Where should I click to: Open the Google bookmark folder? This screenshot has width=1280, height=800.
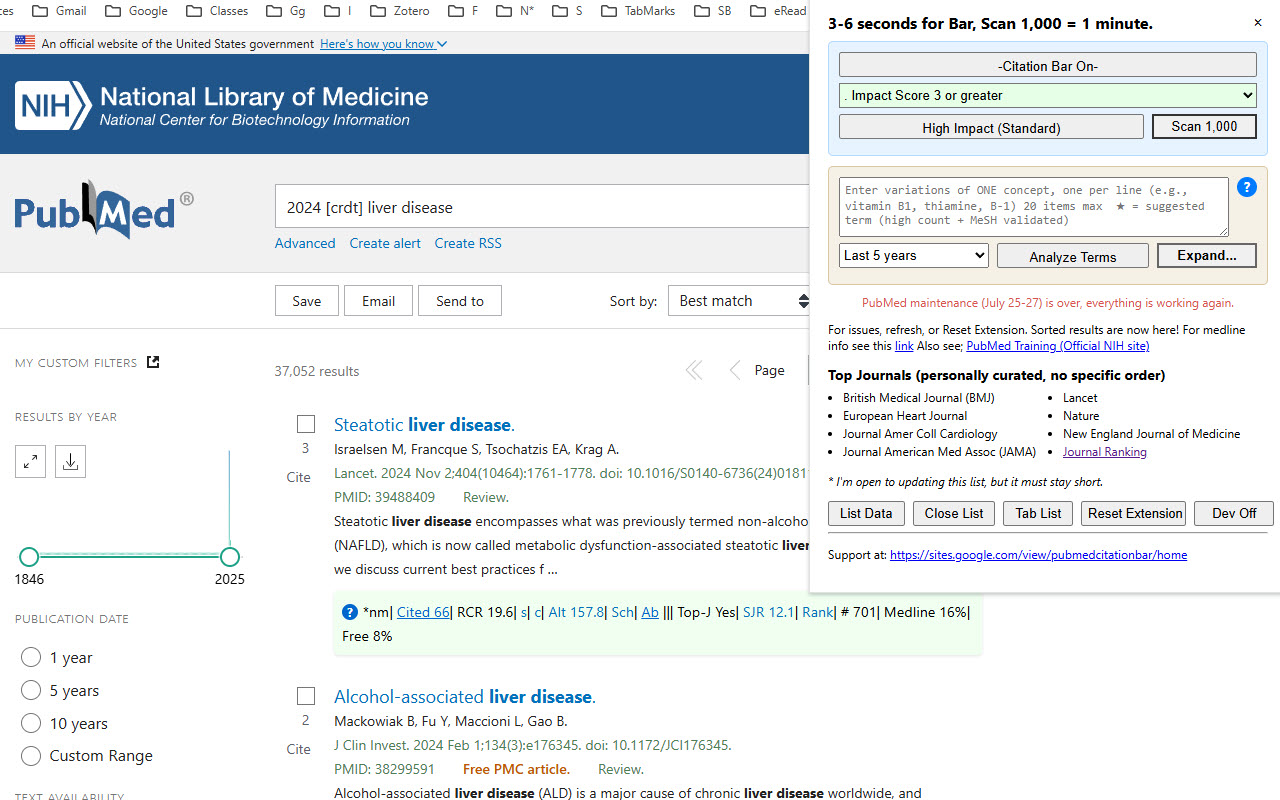[x=137, y=11]
